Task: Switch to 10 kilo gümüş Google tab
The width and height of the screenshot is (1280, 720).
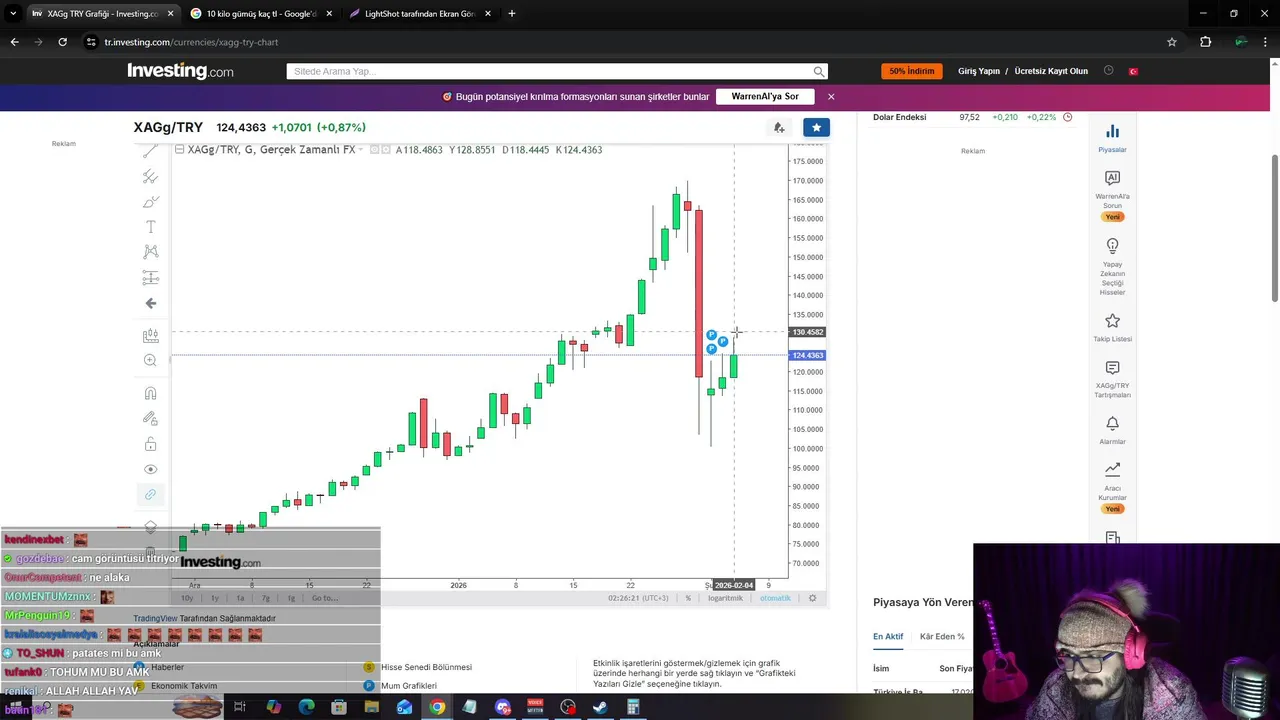Action: point(263,14)
